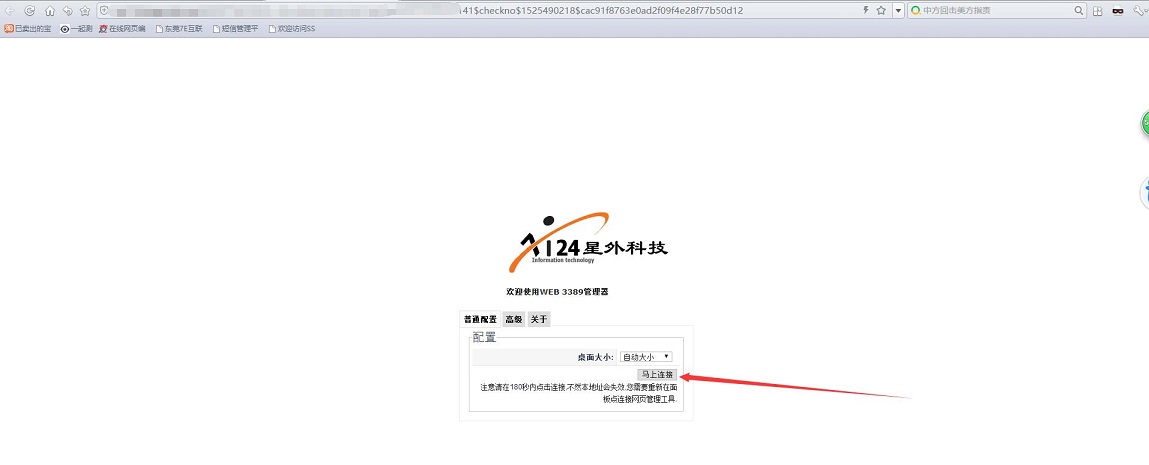Open bookmark 欢迎访问SS
The height and width of the screenshot is (465, 1149).
click(292, 29)
